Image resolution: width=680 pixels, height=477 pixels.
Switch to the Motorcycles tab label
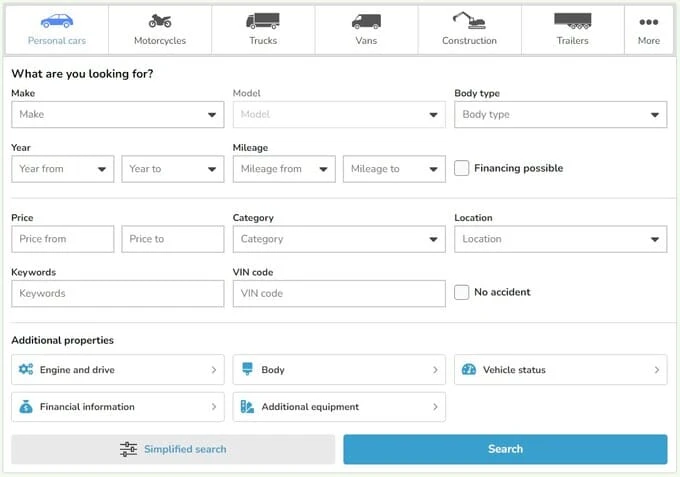pos(160,40)
